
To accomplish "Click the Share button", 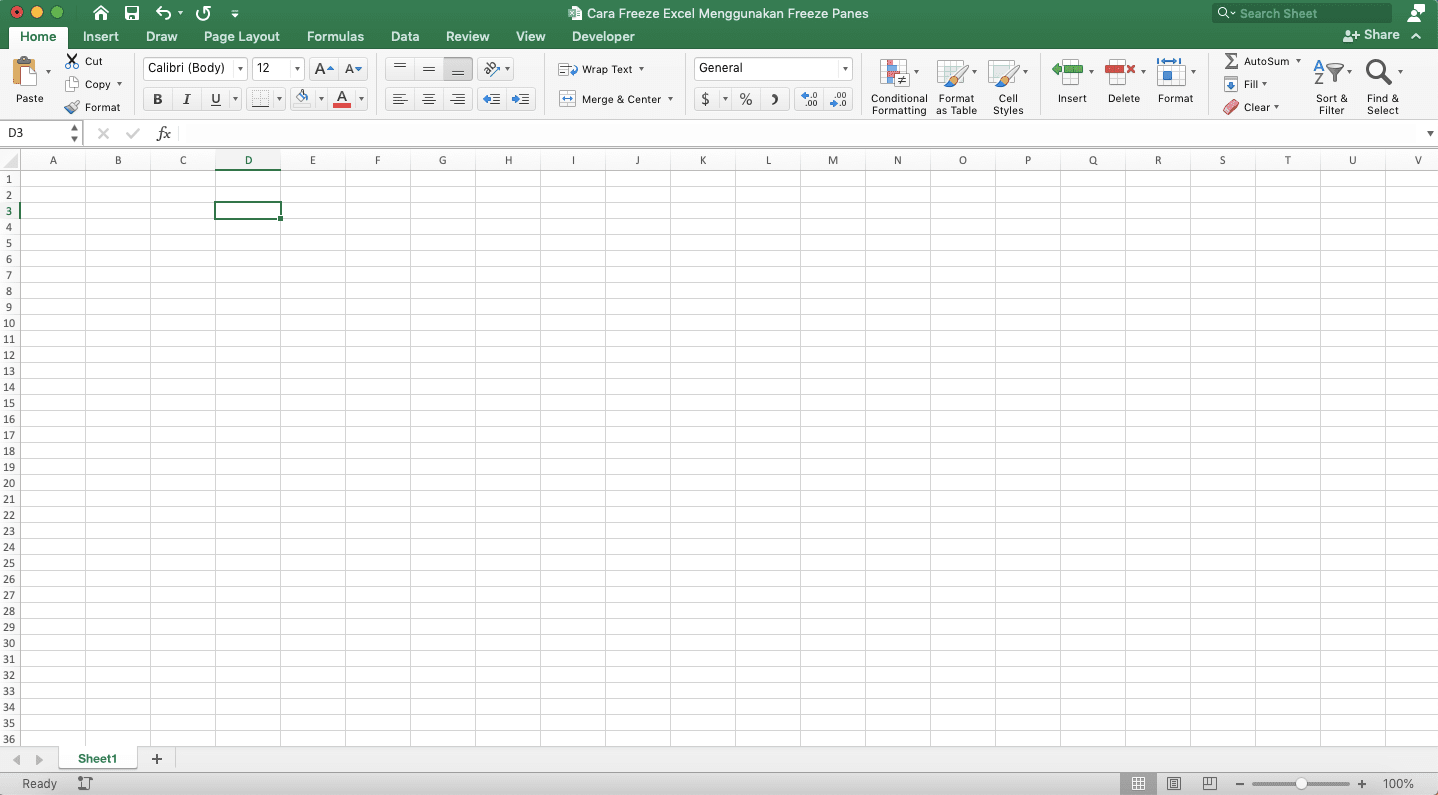I will [1373, 35].
